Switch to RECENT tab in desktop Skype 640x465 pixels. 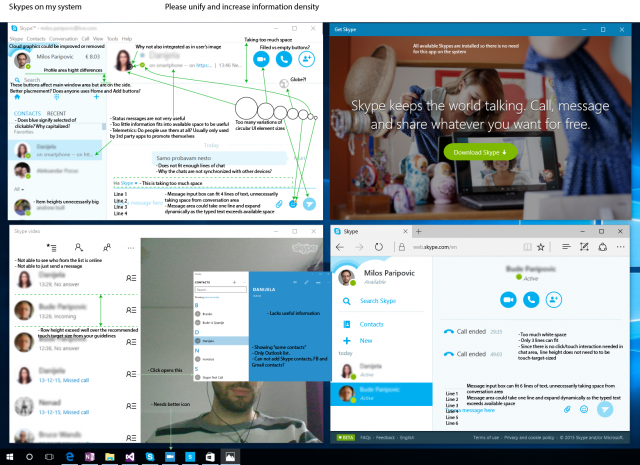coord(56,113)
